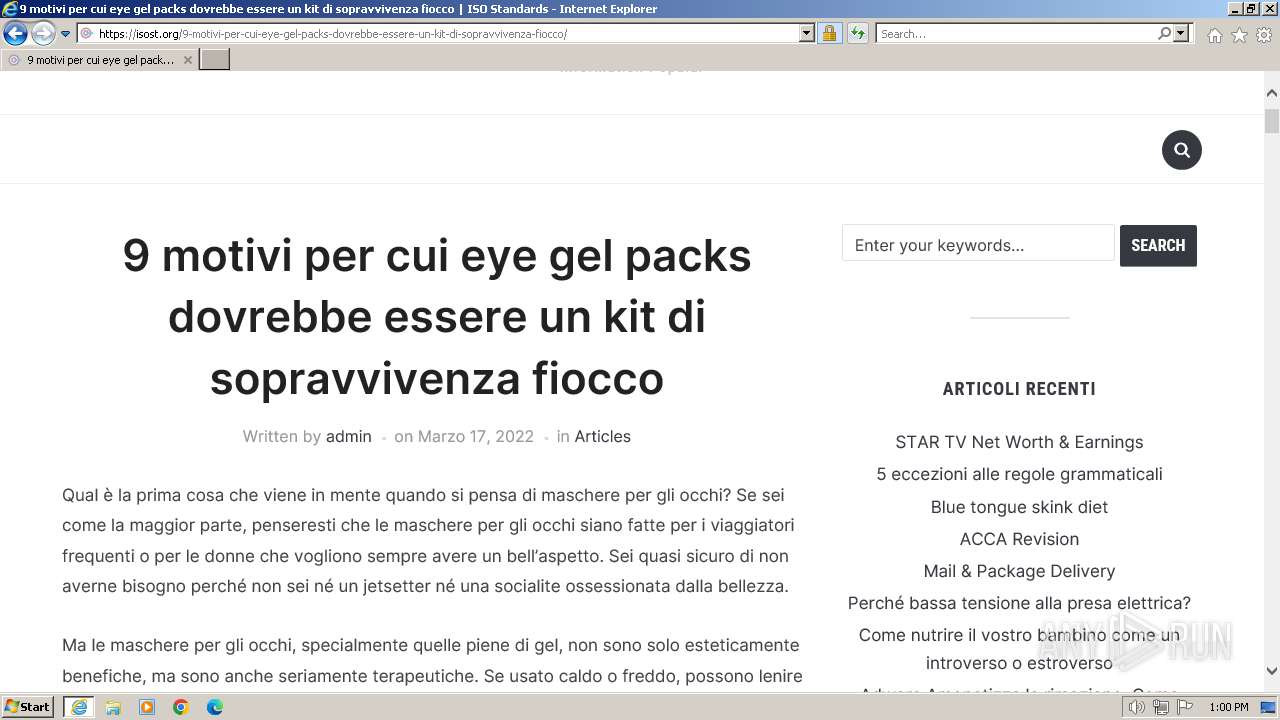1280x720 pixels.
Task: Refresh the page with the refresh icon
Action: 857,34
